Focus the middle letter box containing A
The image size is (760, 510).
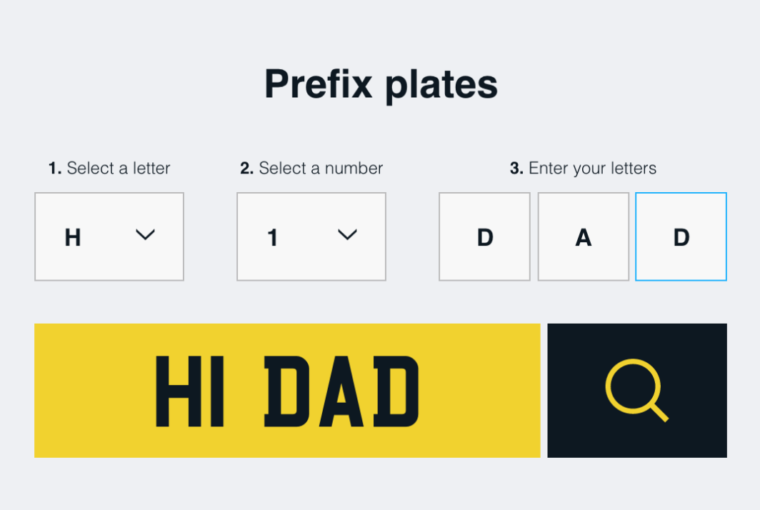(583, 237)
